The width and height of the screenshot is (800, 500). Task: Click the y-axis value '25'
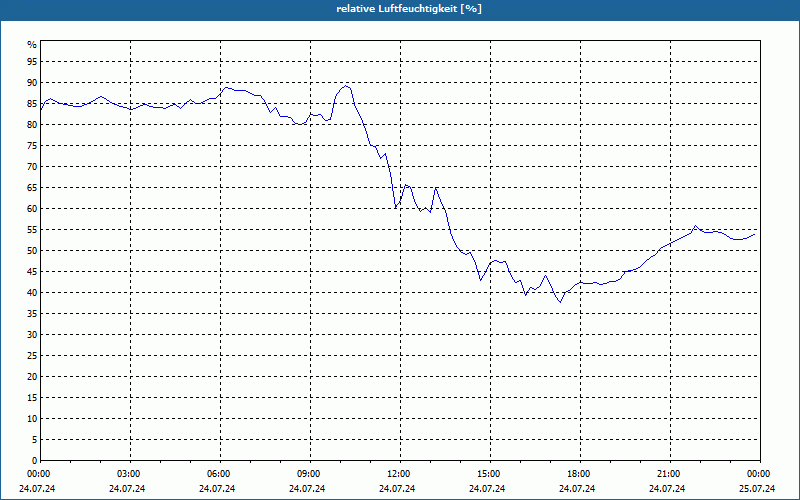pos(32,356)
